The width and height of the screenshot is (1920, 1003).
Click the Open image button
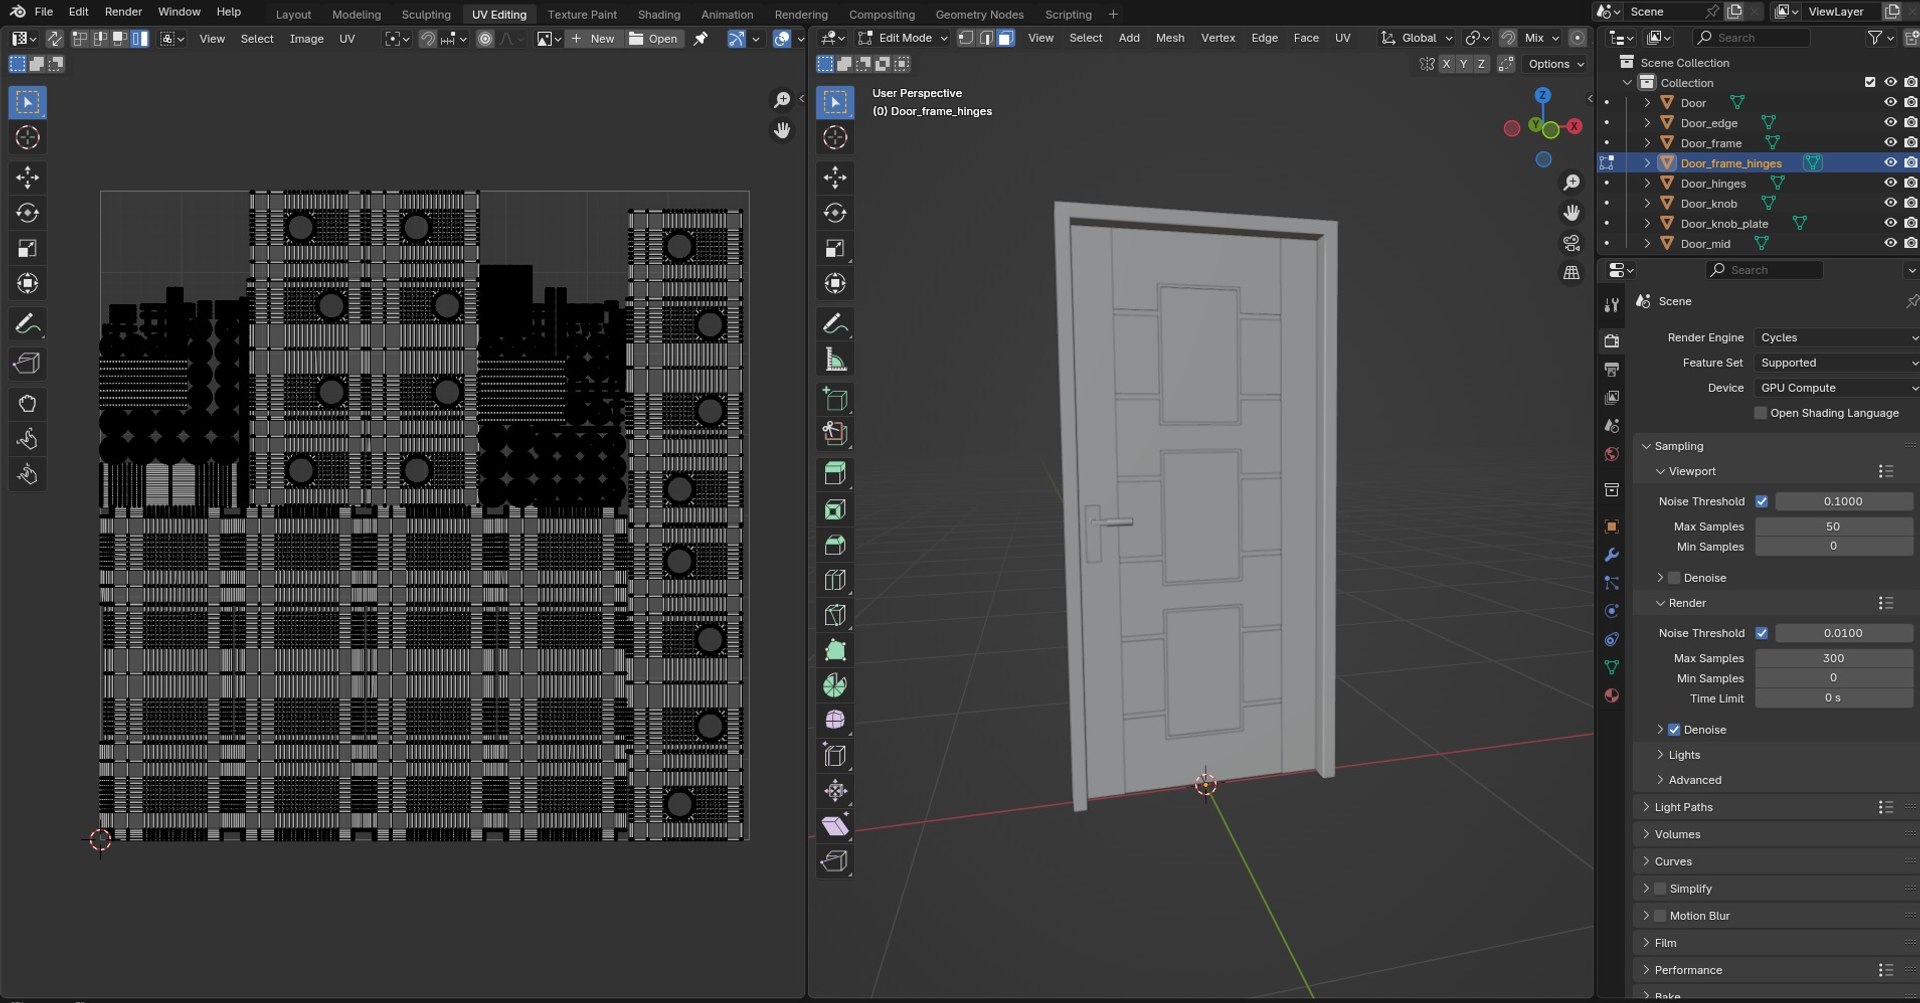tap(653, 39)
